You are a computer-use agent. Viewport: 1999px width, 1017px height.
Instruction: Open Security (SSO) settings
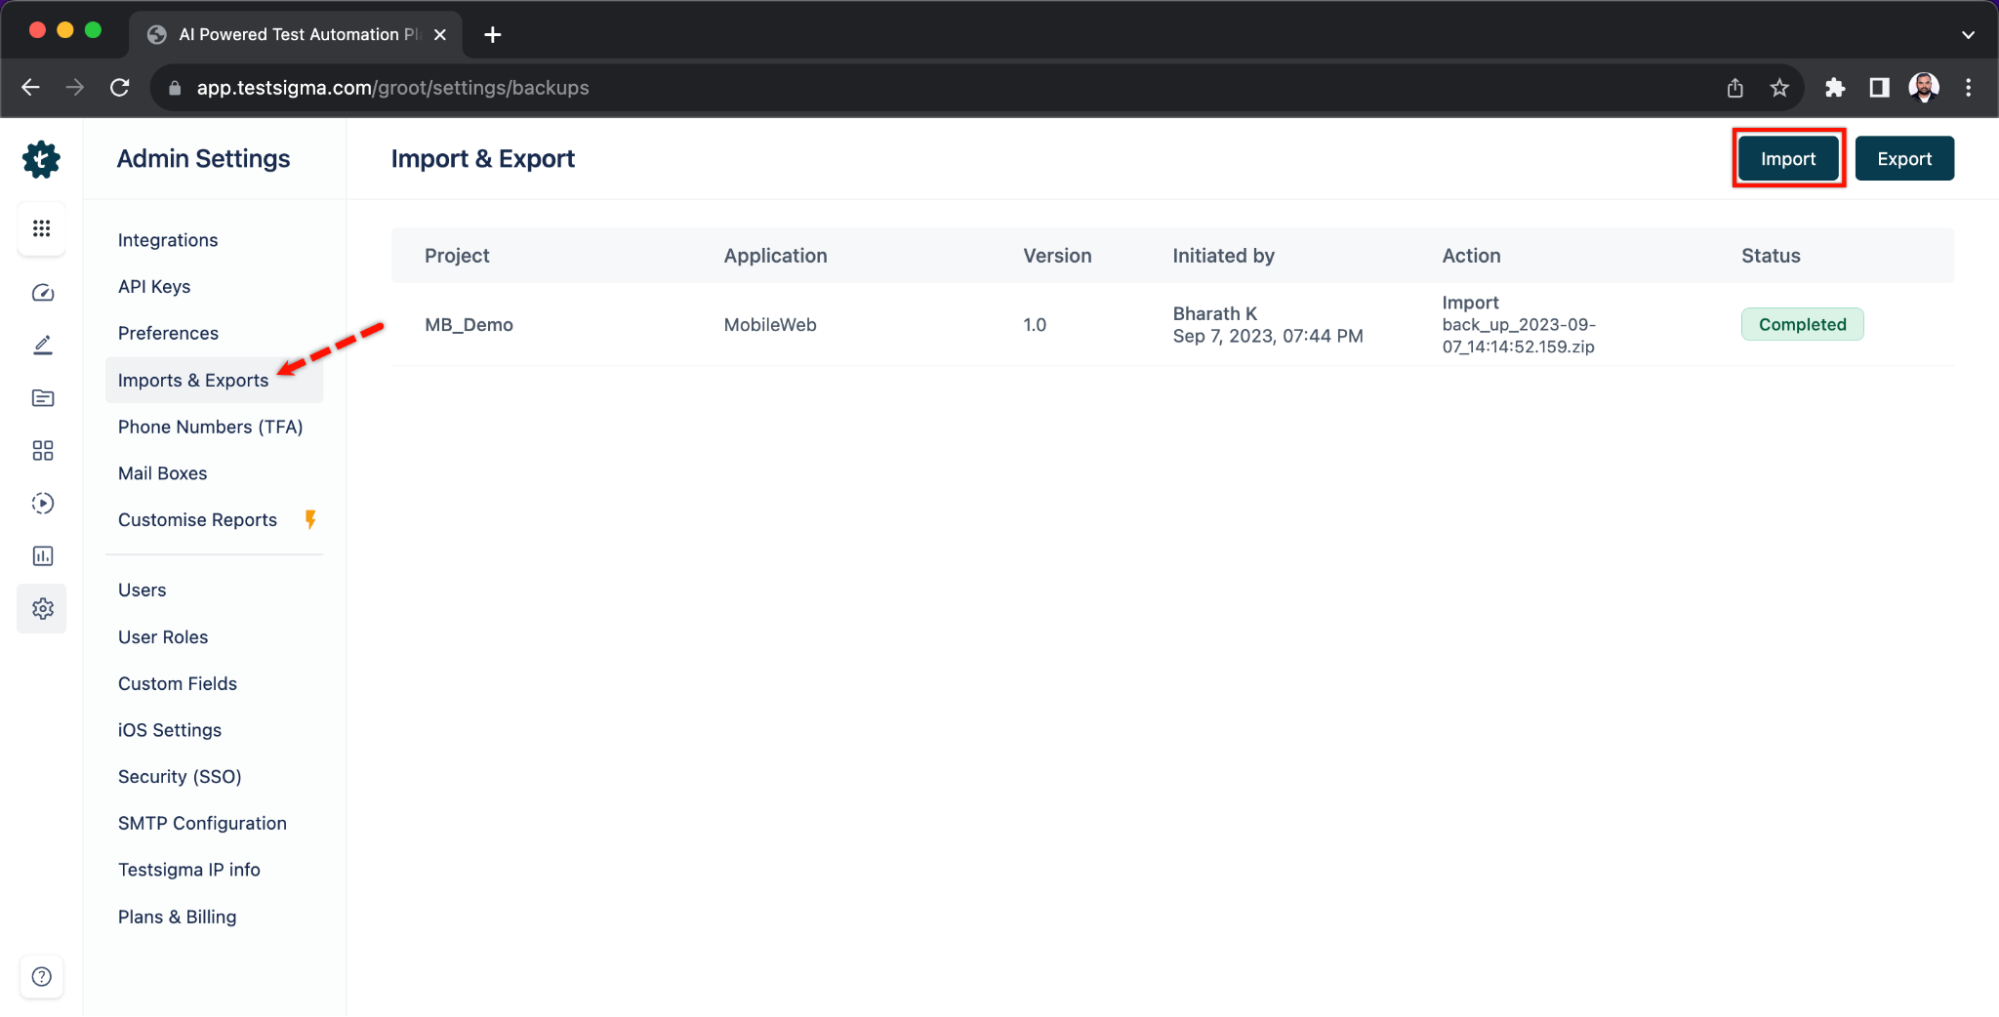coord(180,777)
